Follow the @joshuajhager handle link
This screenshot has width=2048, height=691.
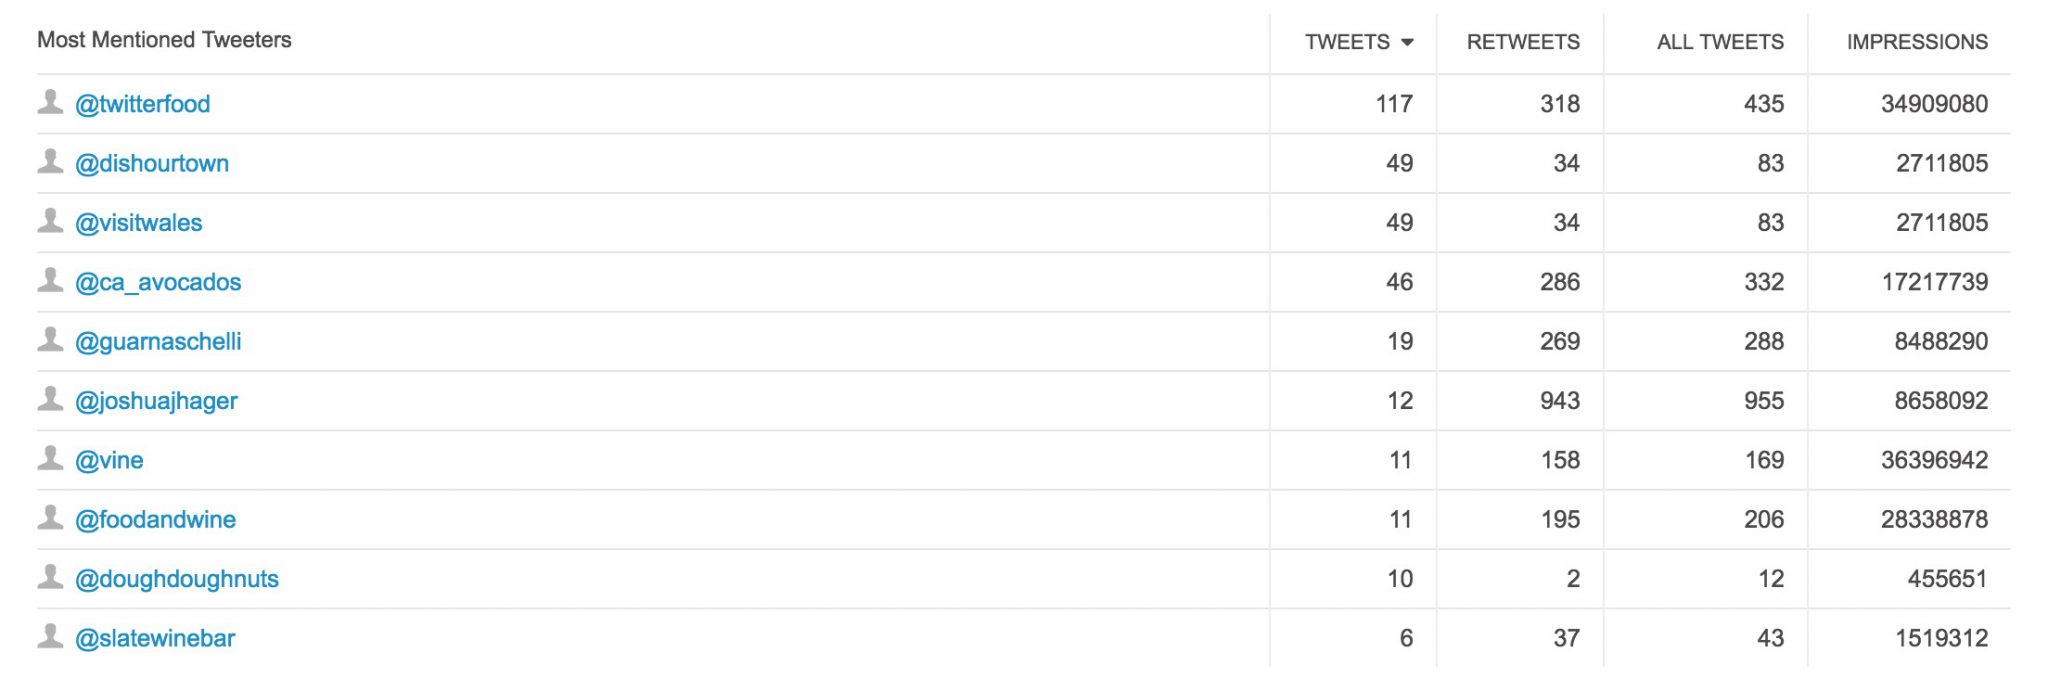click(157, 401)
